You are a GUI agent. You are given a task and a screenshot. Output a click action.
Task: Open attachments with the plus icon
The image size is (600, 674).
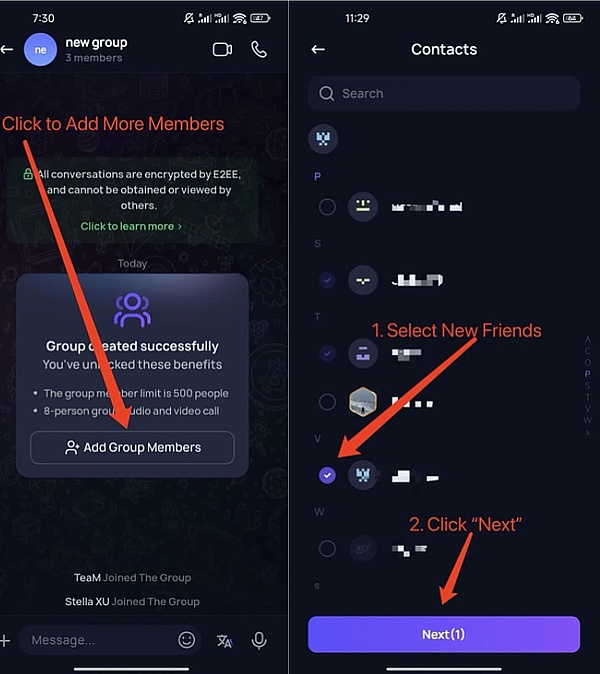click(x=5, y=640)
